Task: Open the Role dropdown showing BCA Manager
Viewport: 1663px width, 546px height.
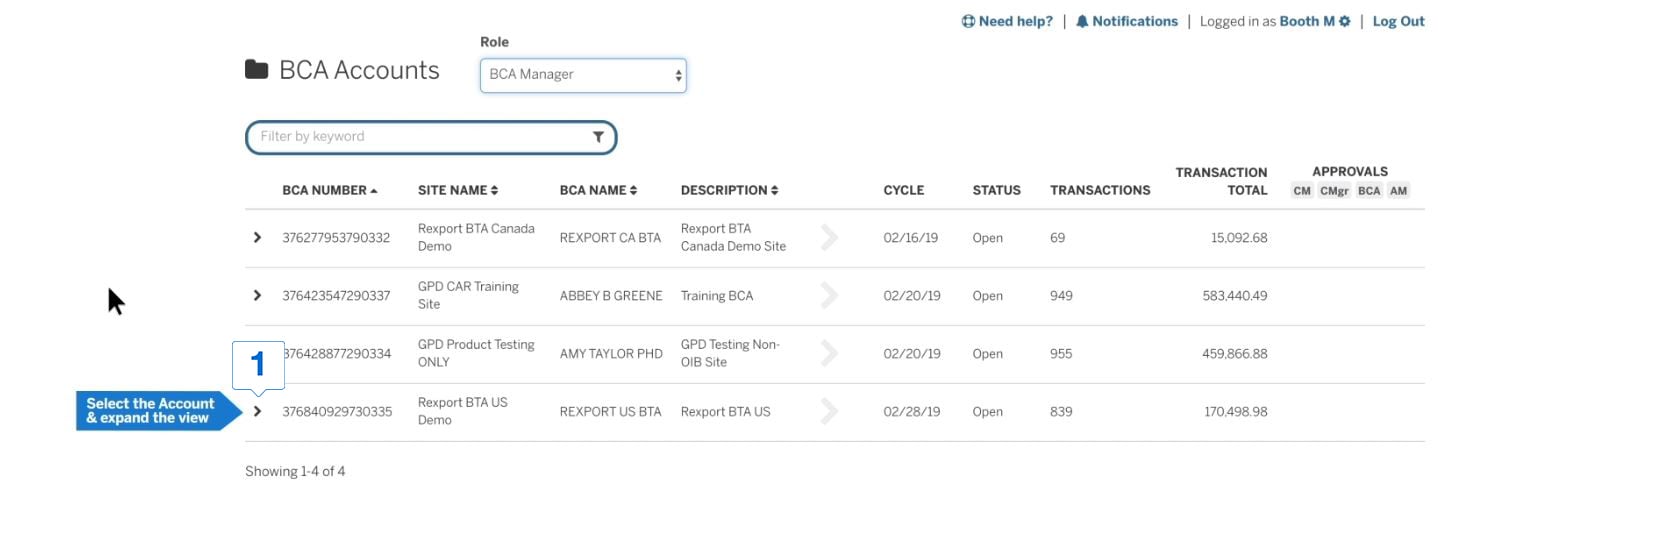Action: (583, 75)
